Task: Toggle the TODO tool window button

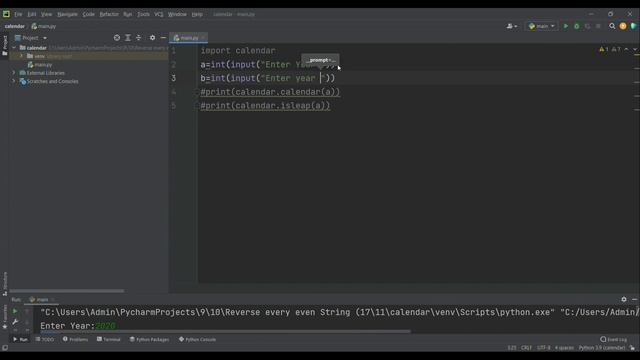Action: coord(44,339)
